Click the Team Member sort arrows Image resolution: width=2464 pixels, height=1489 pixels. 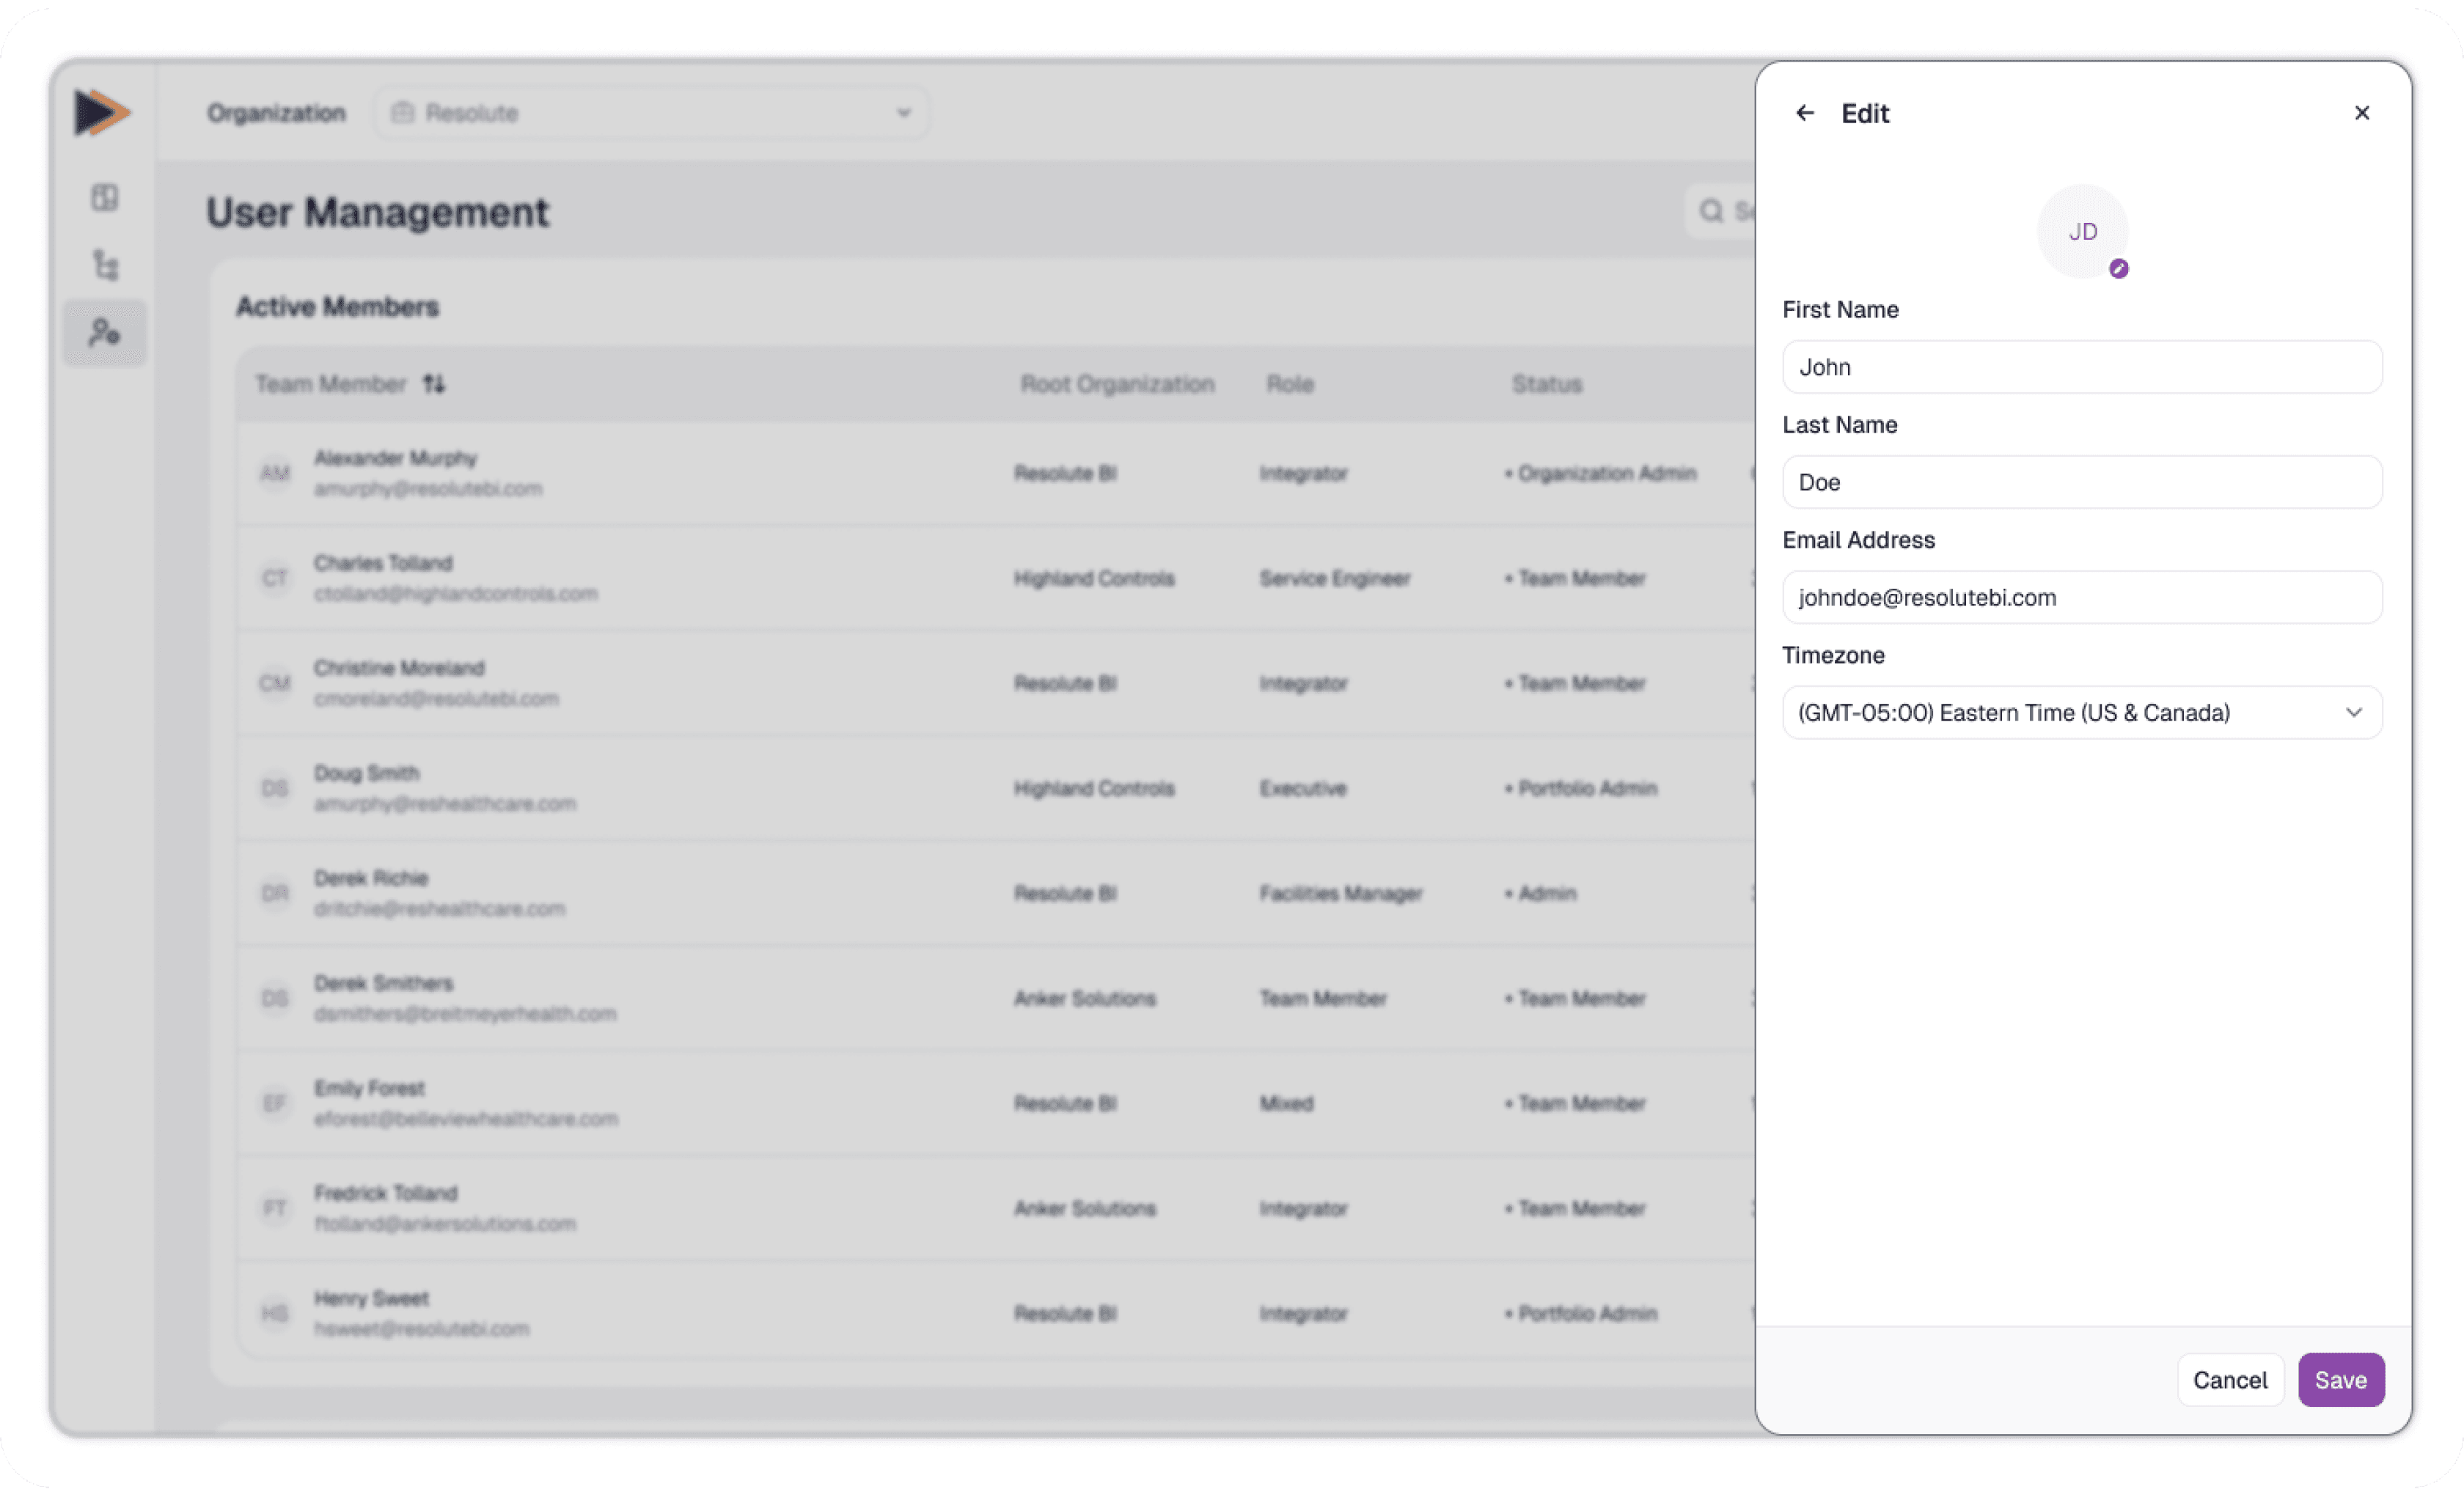pyautogui.click(x=433, y=384)
